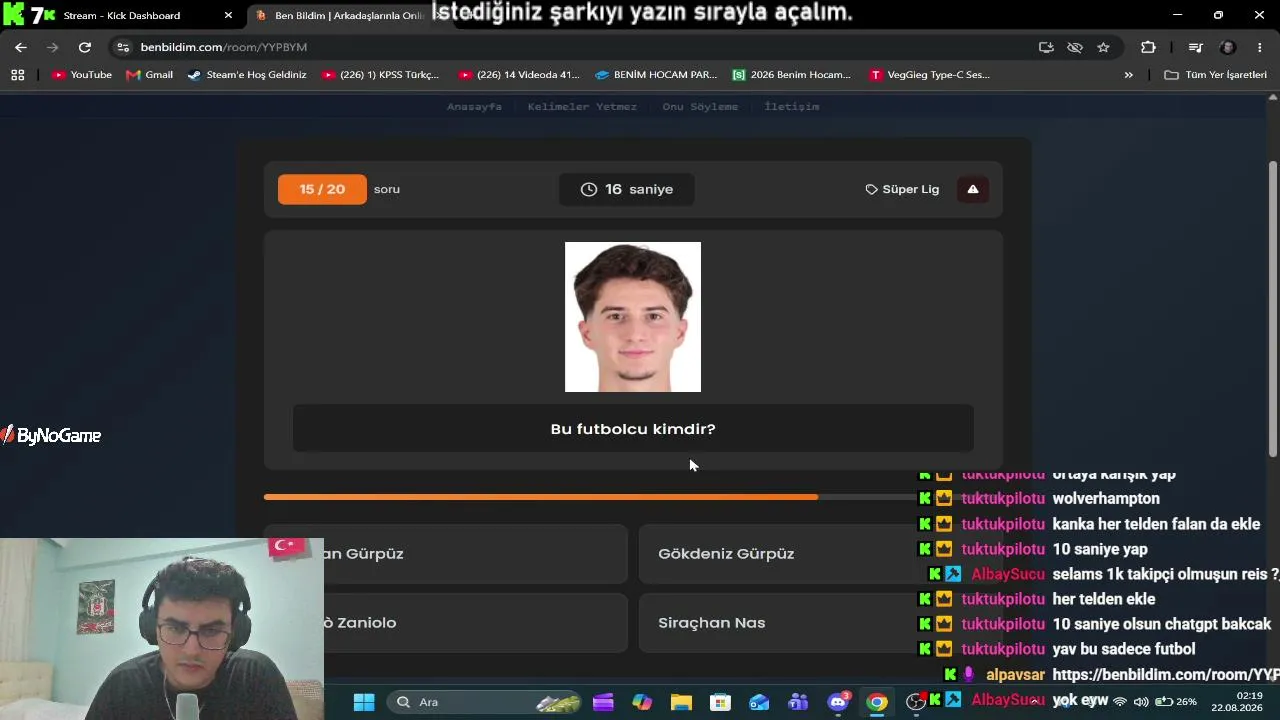Open Outlook from the taskbar

(759, 702)
